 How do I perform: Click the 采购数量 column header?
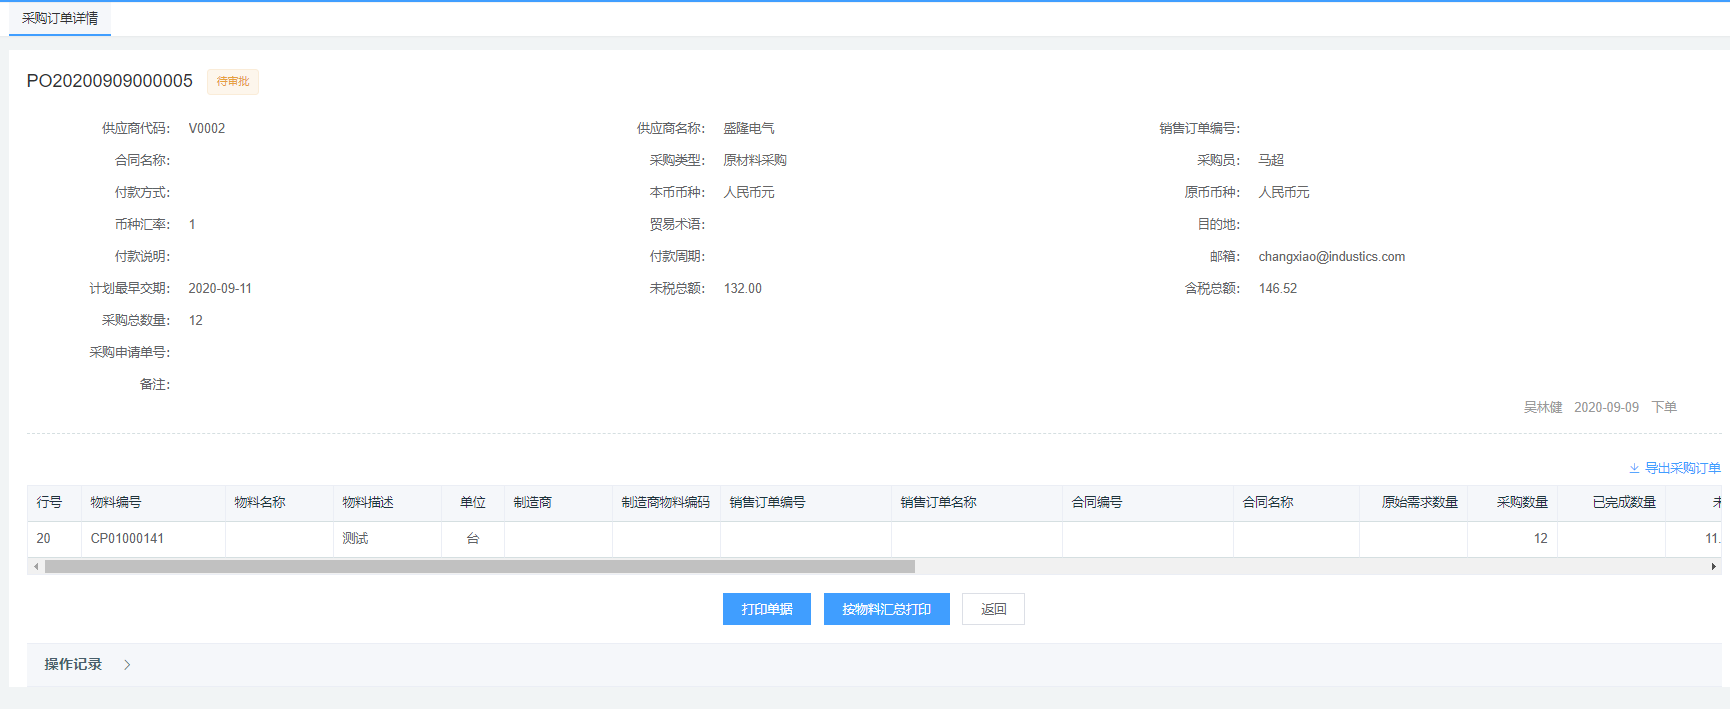tap(1521, 502)
